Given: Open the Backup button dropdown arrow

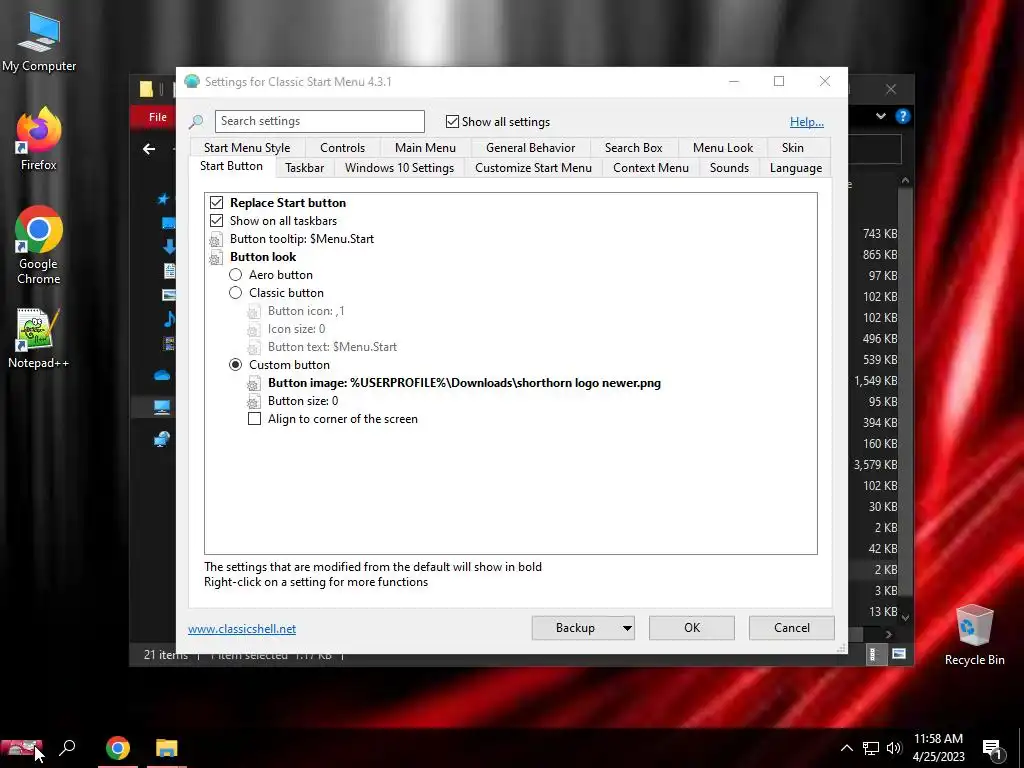Looking at the screenshot, I should pyautogui.click(x=627, y=628).
